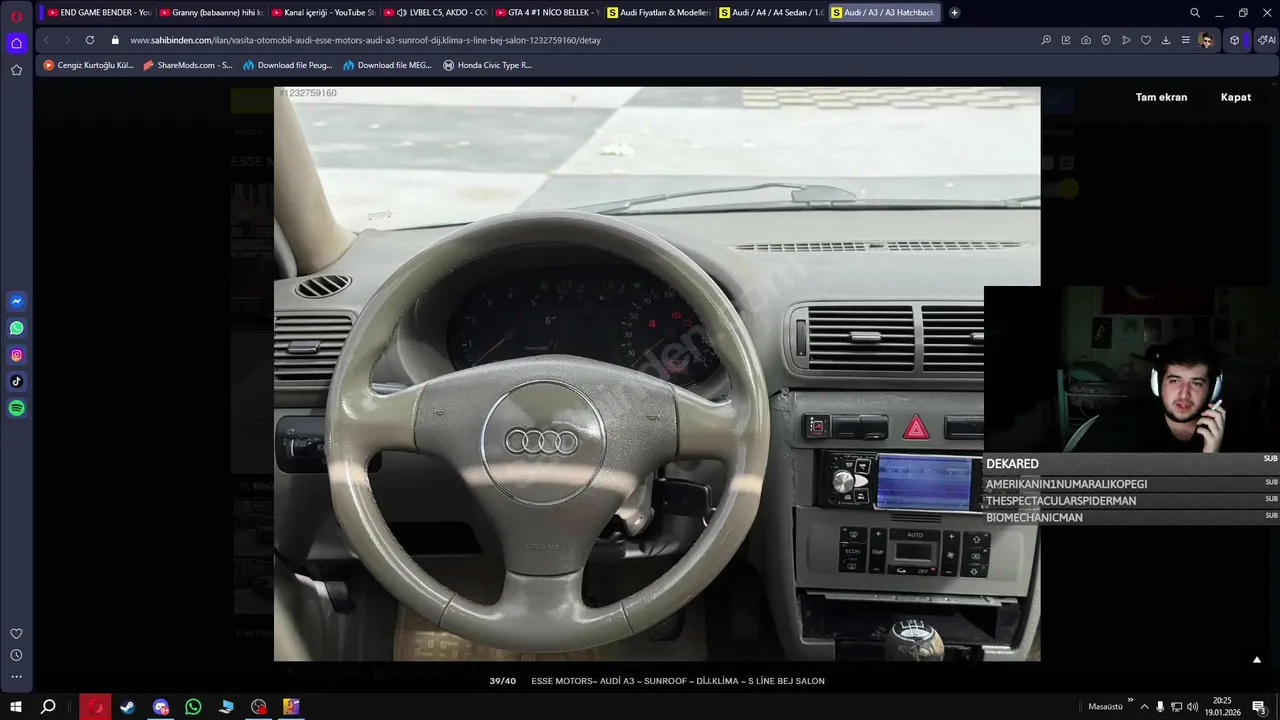Open Honda Civic Type R bookmark
The height and width of the screenshot is (720, 1280).
[488, 65]
